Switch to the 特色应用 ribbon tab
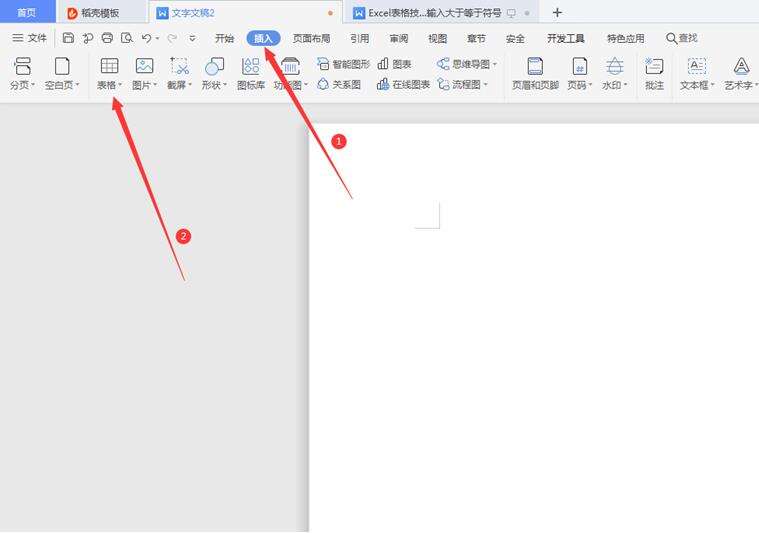The image size is (759, 533). tap(625, 38)
